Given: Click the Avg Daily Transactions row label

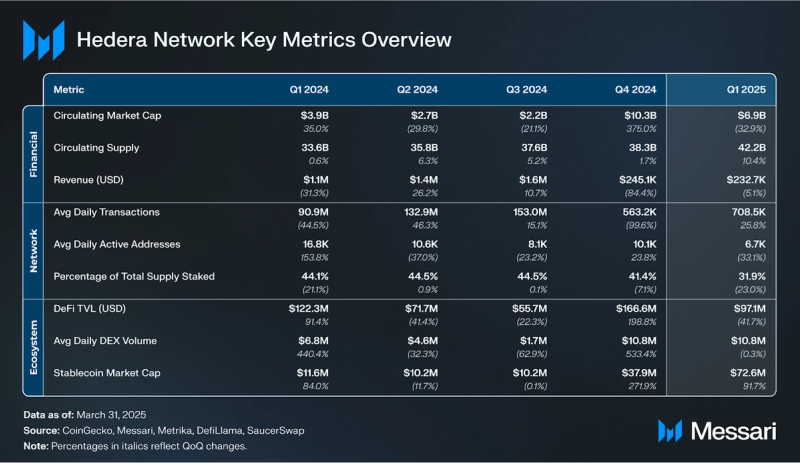Looking at the screenshot, I should click(x=106, y=212).
